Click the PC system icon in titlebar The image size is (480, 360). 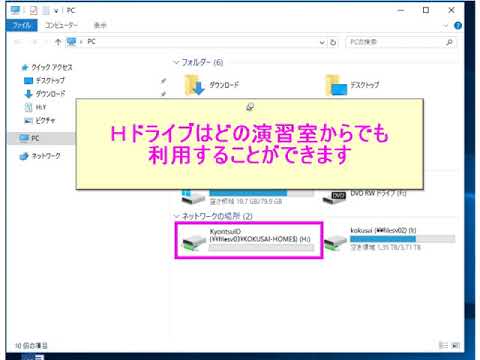pos(15,10)
